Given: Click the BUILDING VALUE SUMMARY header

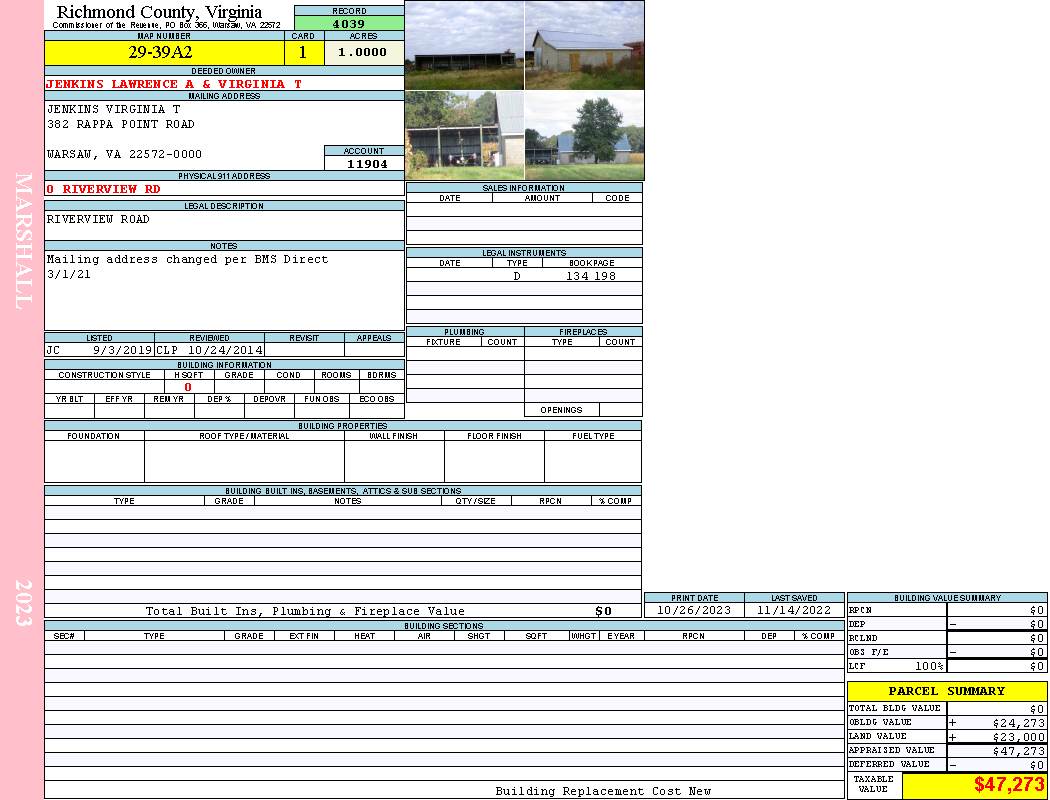Looking at the screenshot, I should coord(947,598).
